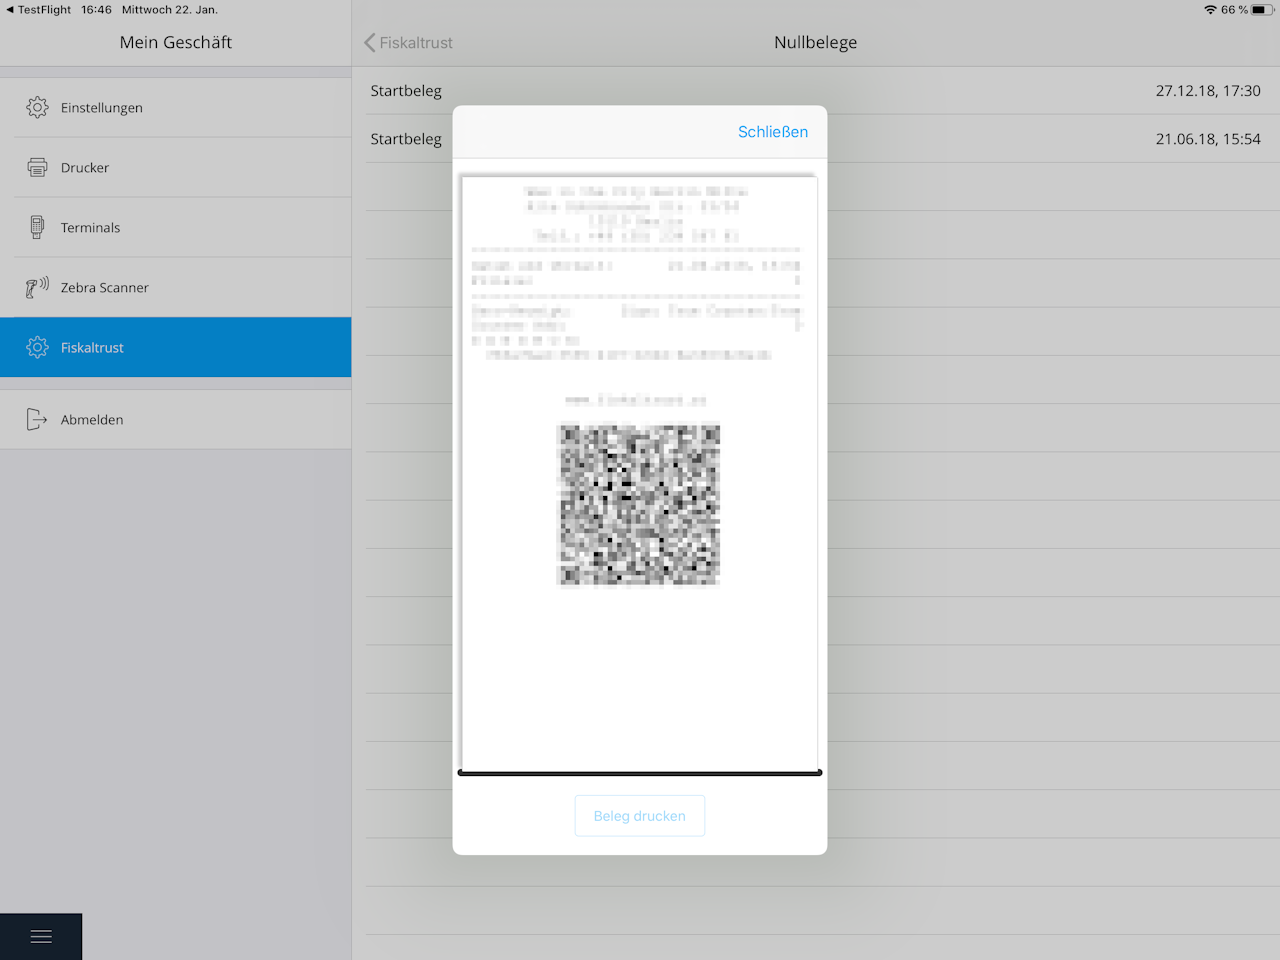Click the QR code on the receipt
Viewport: 1280px width, 960px height.
tap(639, 505)
